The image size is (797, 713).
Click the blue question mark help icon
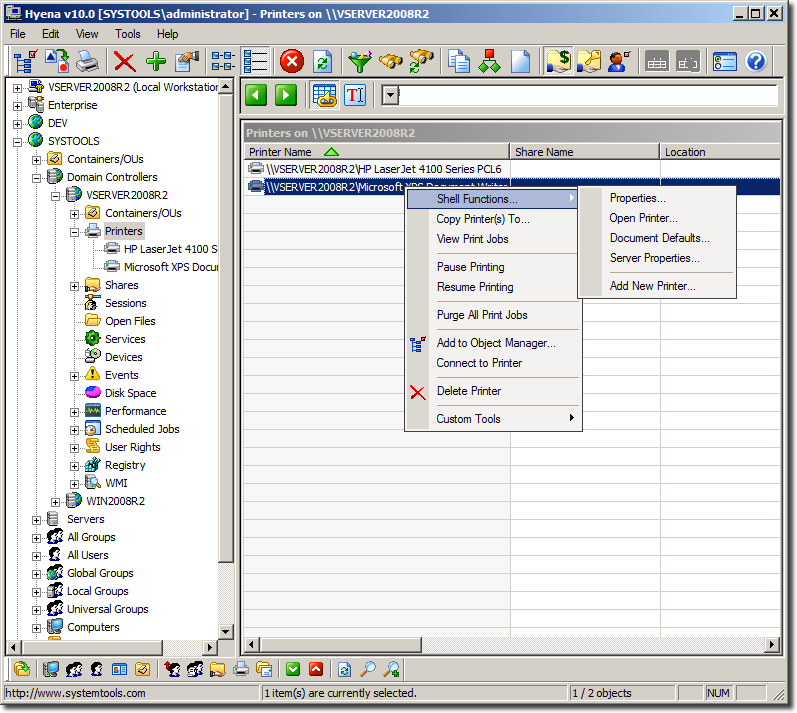756,61
